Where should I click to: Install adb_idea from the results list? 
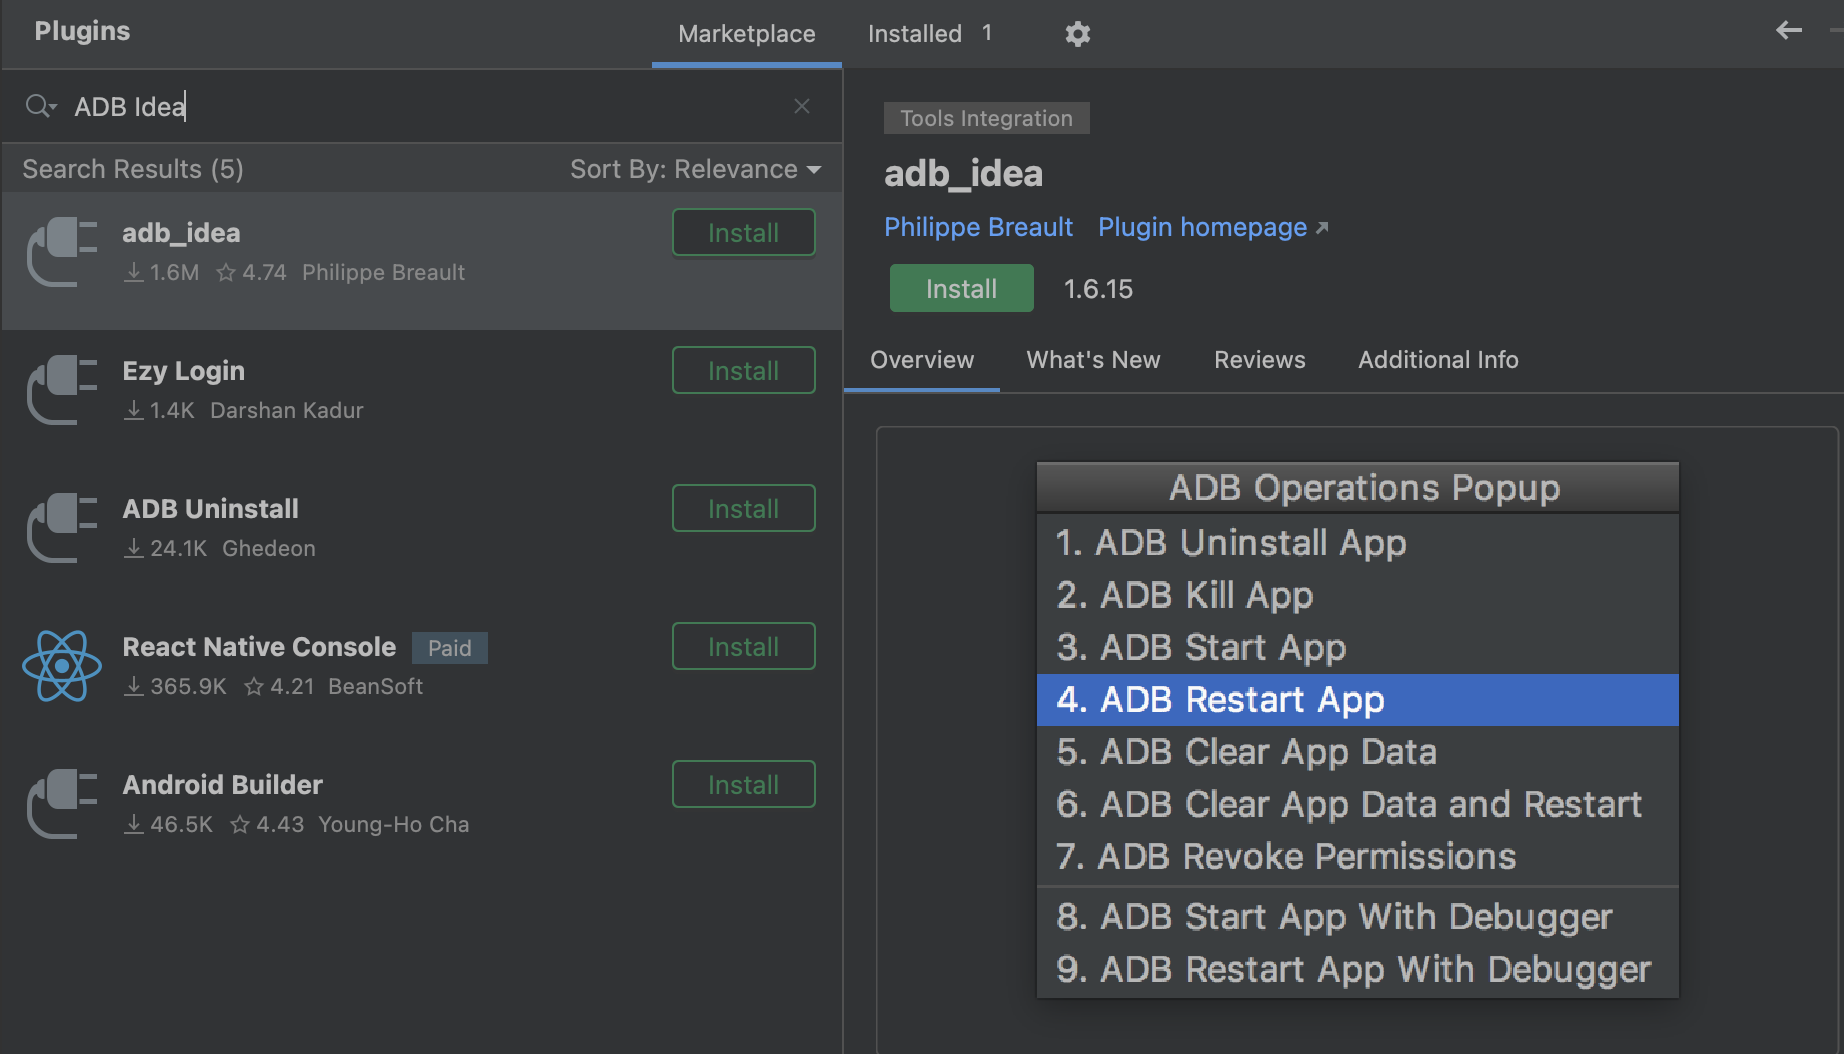coord(743,232)
